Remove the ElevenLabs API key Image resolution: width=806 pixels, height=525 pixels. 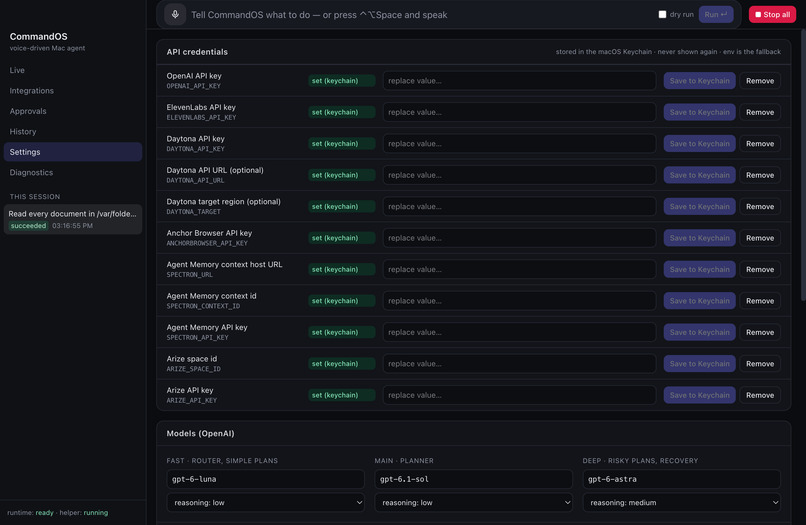click(760, 112)
